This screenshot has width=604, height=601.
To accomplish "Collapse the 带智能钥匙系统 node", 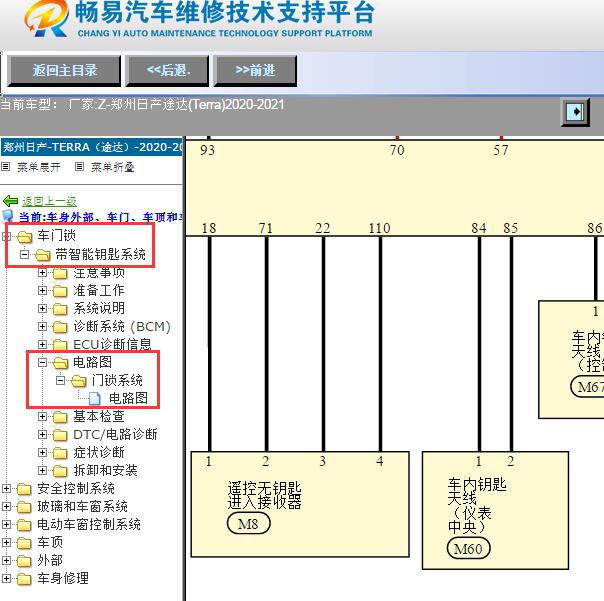I will coord(24,254).
